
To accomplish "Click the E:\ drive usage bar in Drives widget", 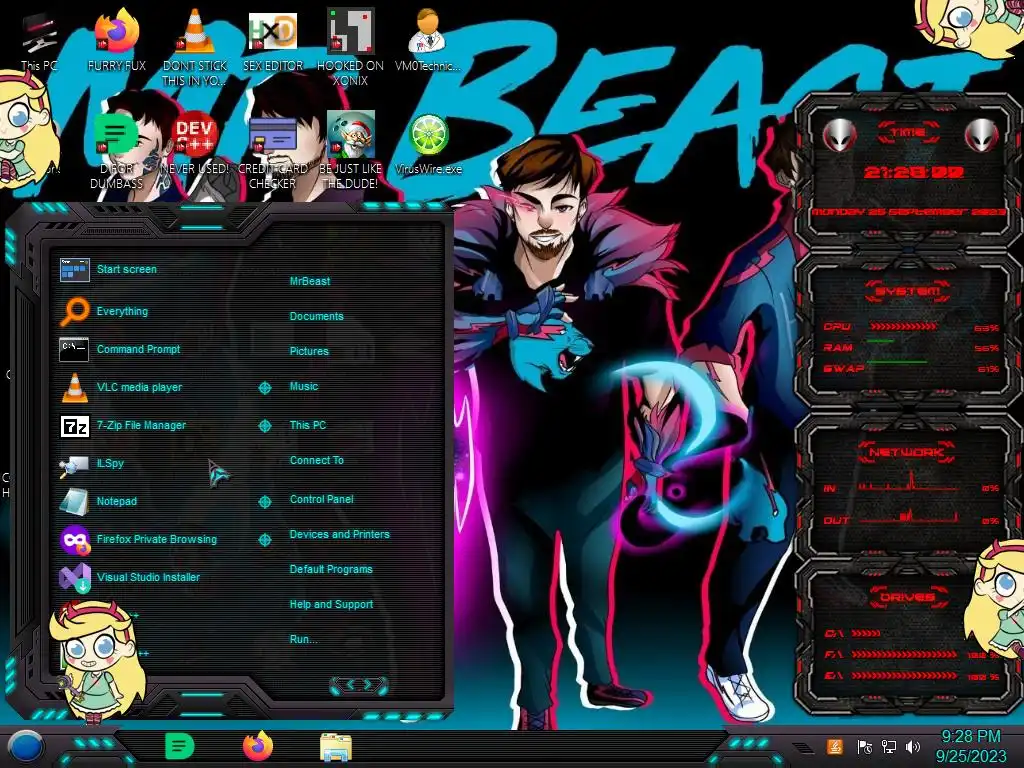I will pos(904,675).
